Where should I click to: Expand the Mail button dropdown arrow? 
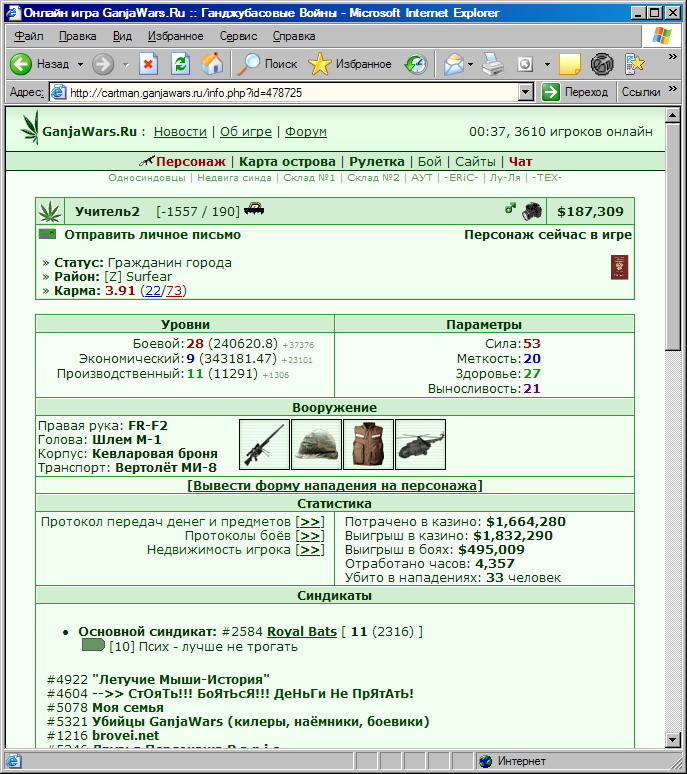pyautogui.click(x=470, y=64)
